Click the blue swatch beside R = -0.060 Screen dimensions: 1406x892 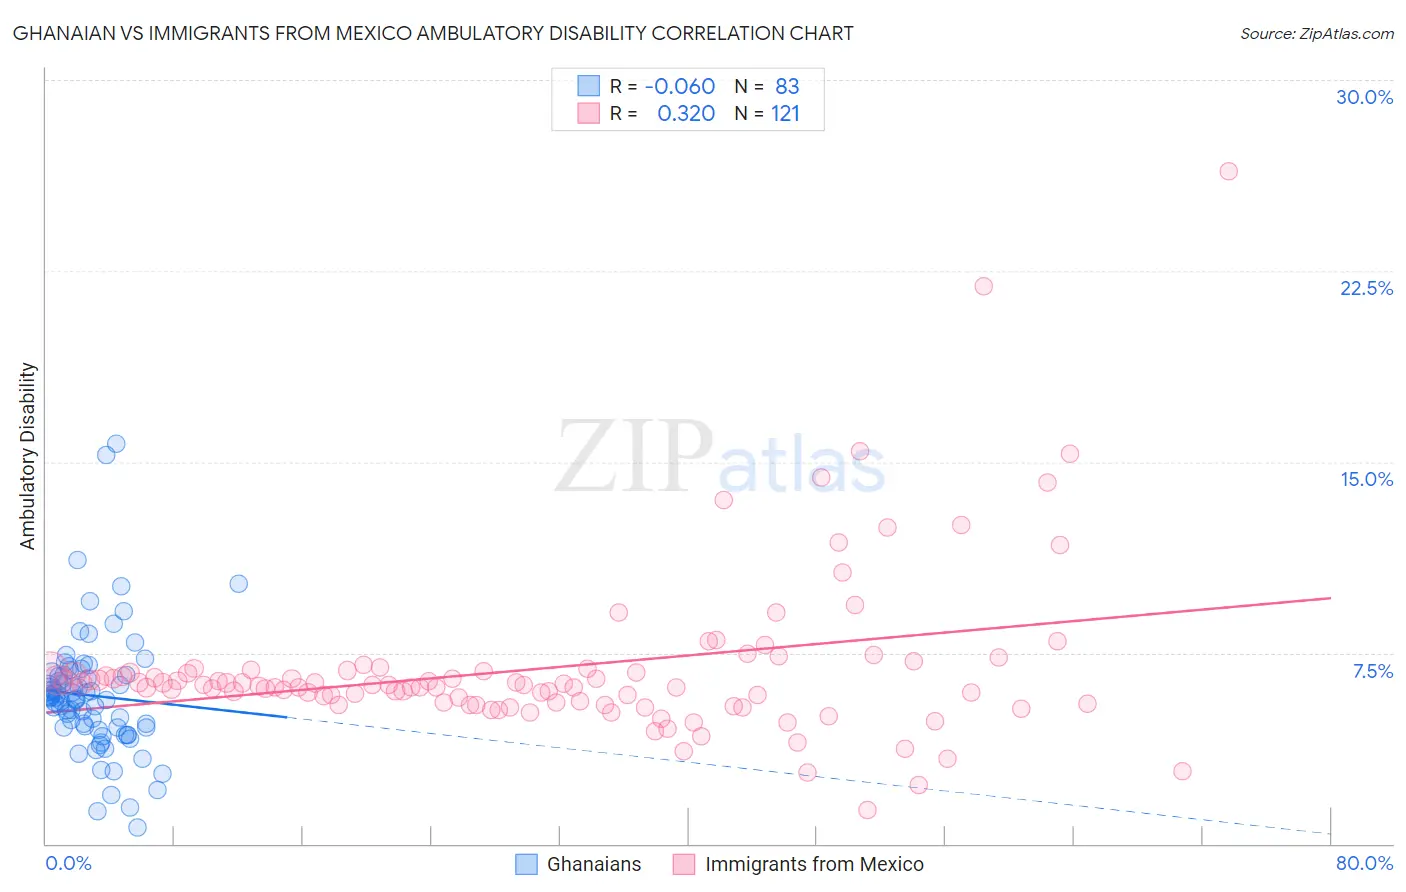click(588, 86)
